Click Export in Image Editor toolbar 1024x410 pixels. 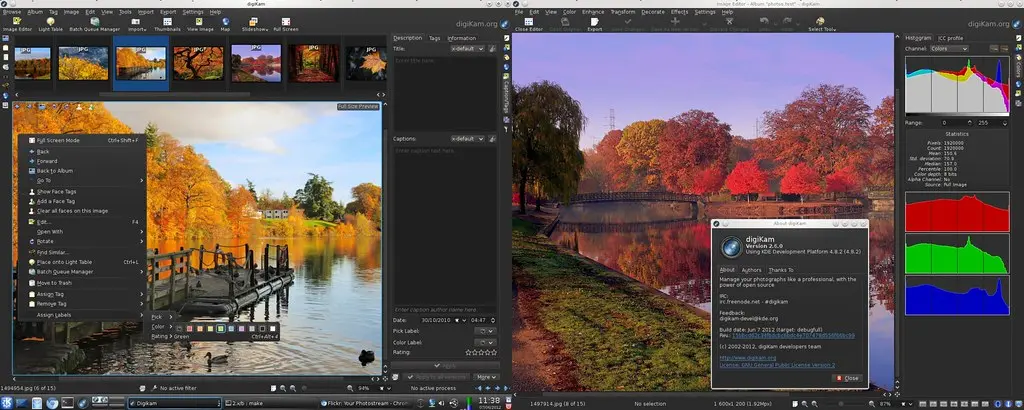point(594,25)
